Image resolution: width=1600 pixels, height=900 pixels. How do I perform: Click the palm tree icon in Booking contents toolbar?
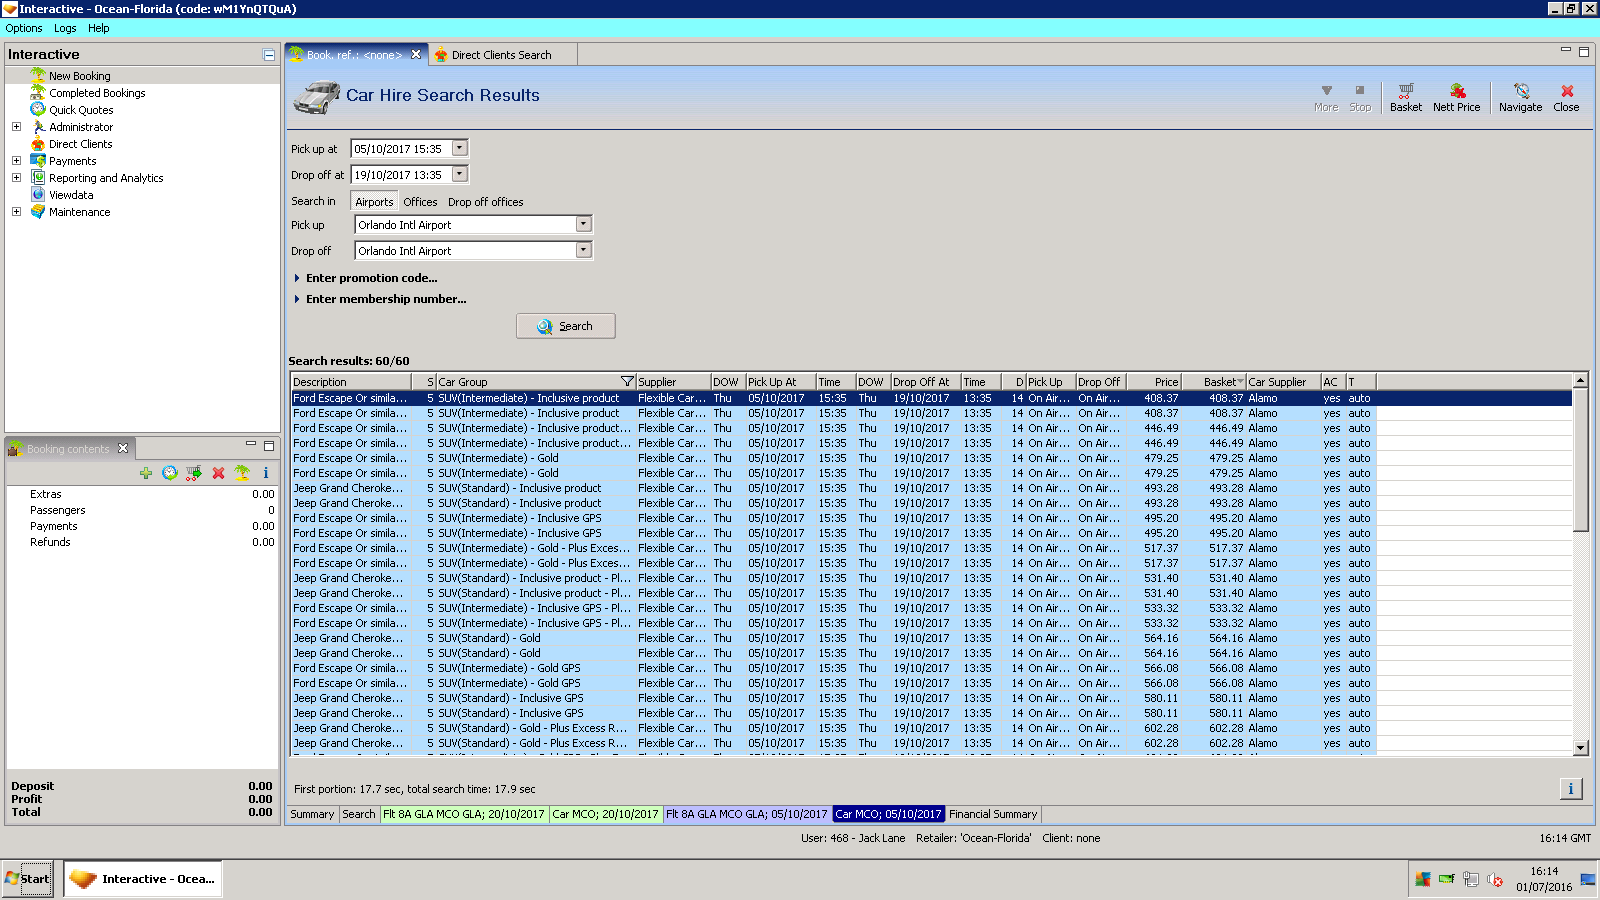(x=242, y=473)
